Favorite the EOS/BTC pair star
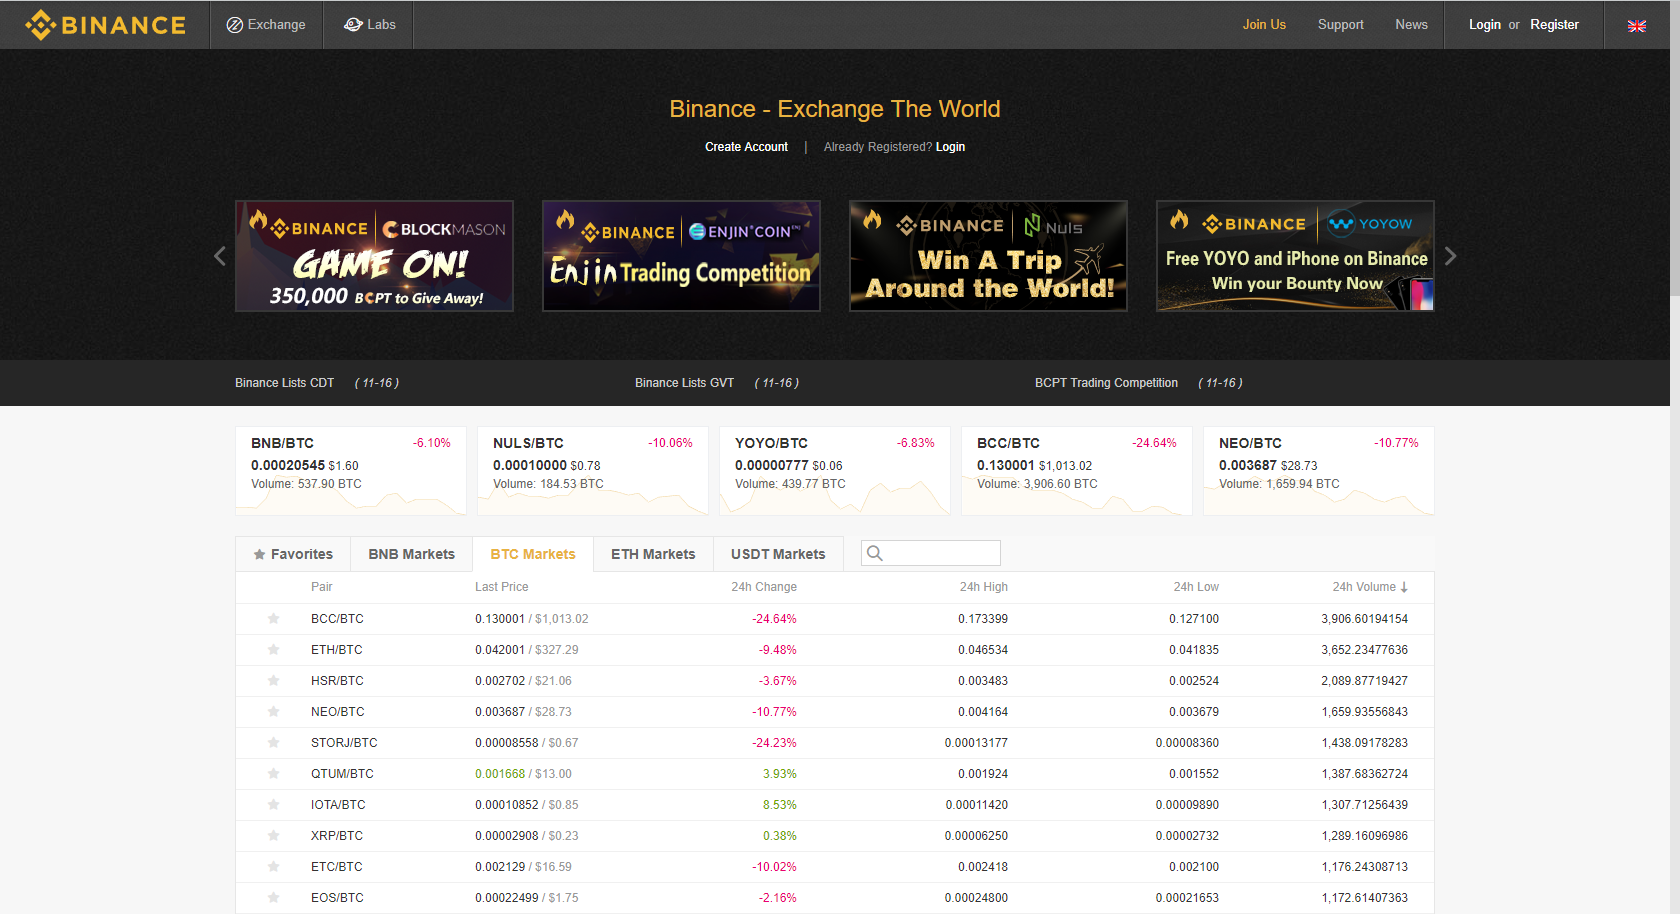 [273, 898]
